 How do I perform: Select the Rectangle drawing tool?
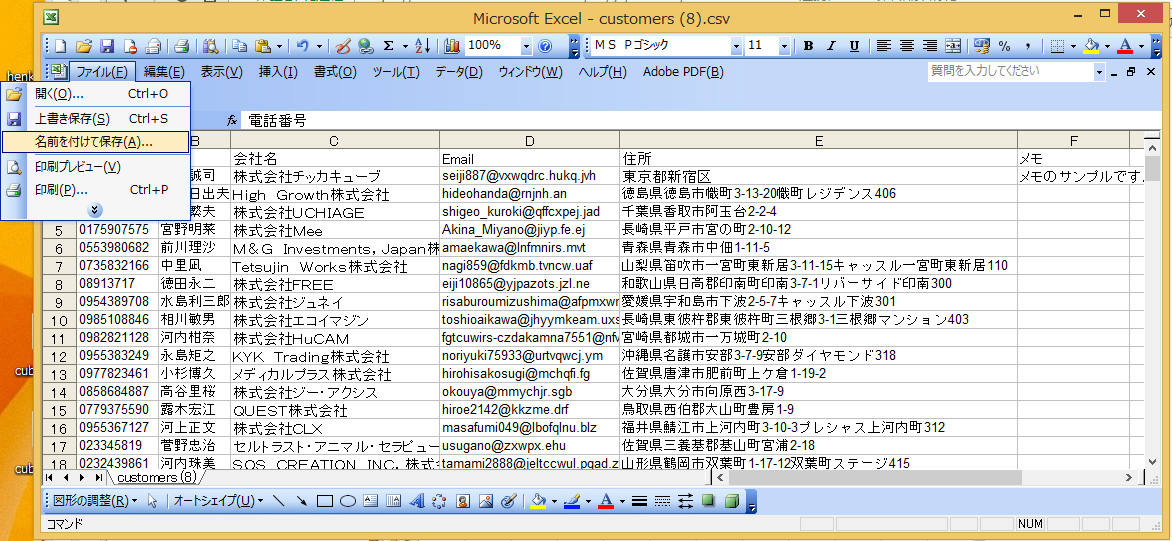point(325,501)
